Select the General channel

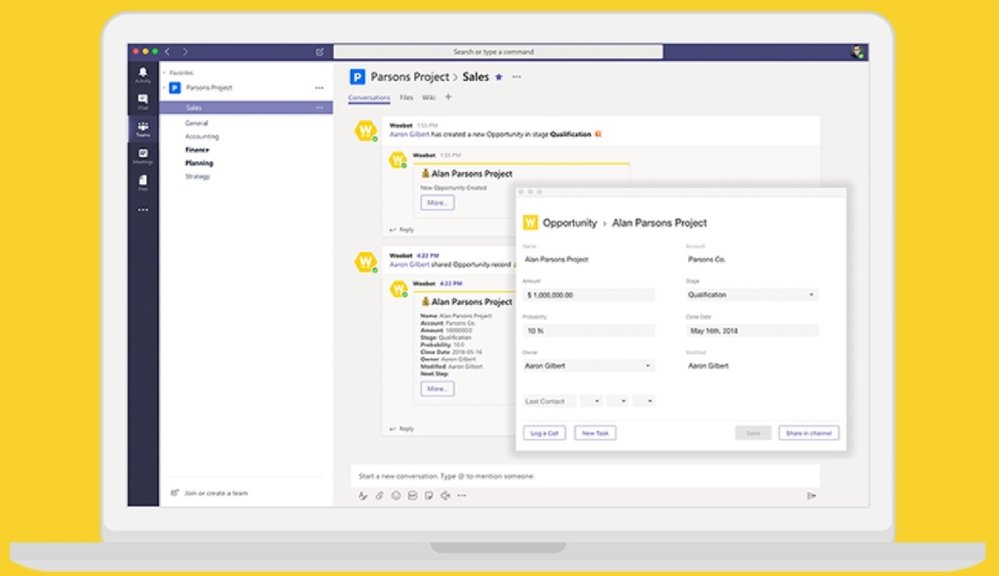(x=196, y=123)
